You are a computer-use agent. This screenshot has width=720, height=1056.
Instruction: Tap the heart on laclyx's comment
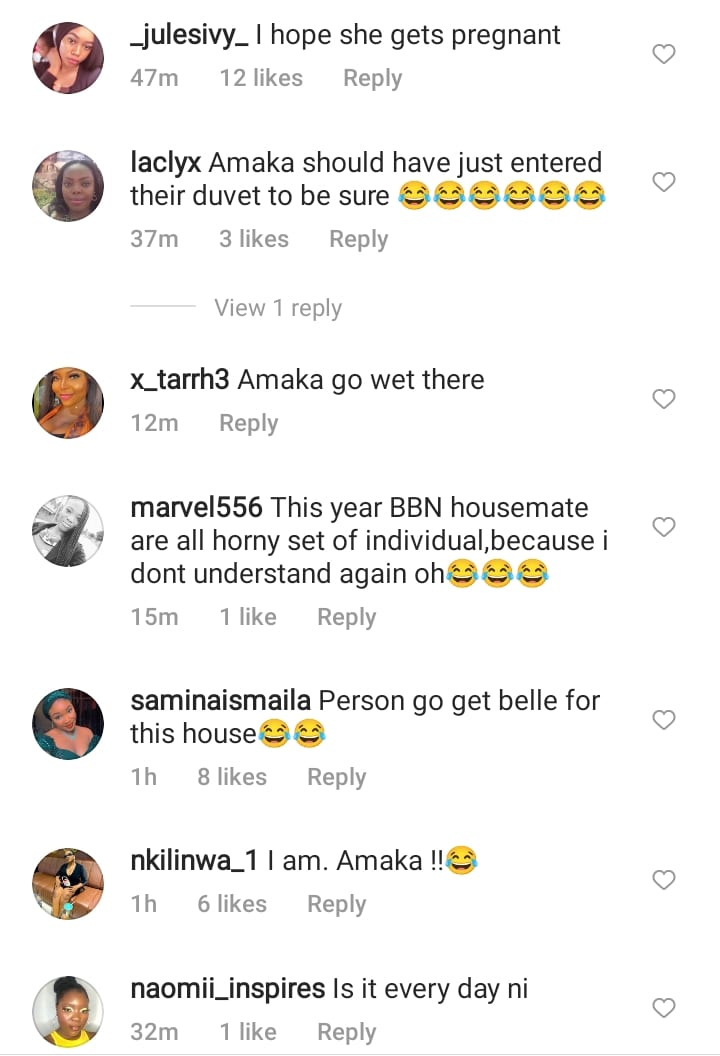point(663,181)
